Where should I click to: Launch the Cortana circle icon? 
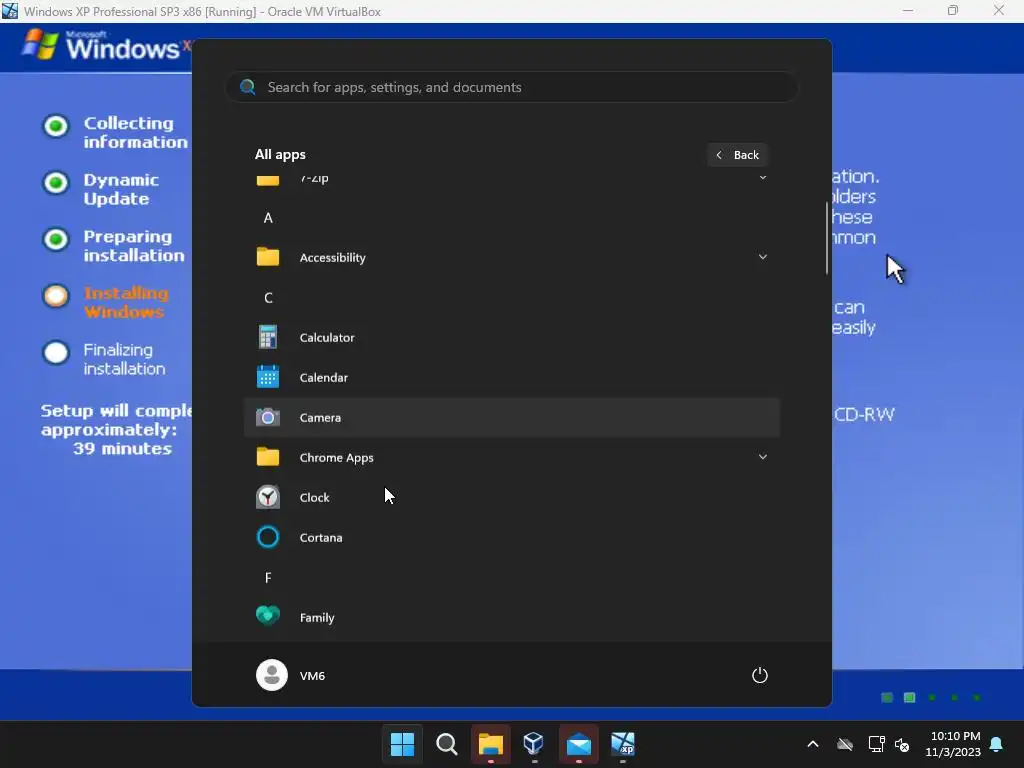pyautogui.click(x=268, y=537)
